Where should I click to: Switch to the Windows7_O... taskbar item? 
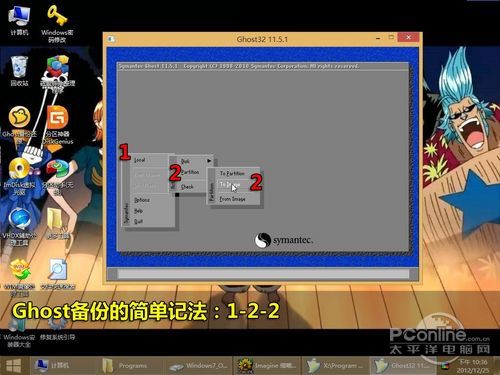pos(199,366)
